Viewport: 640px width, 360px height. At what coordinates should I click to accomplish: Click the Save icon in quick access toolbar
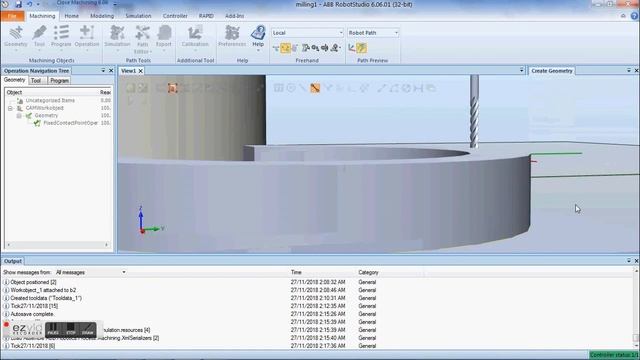19,4
